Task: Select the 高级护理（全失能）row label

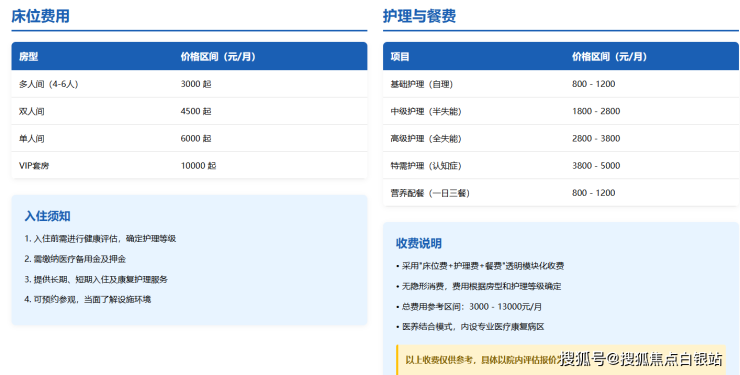Action: 426,139
